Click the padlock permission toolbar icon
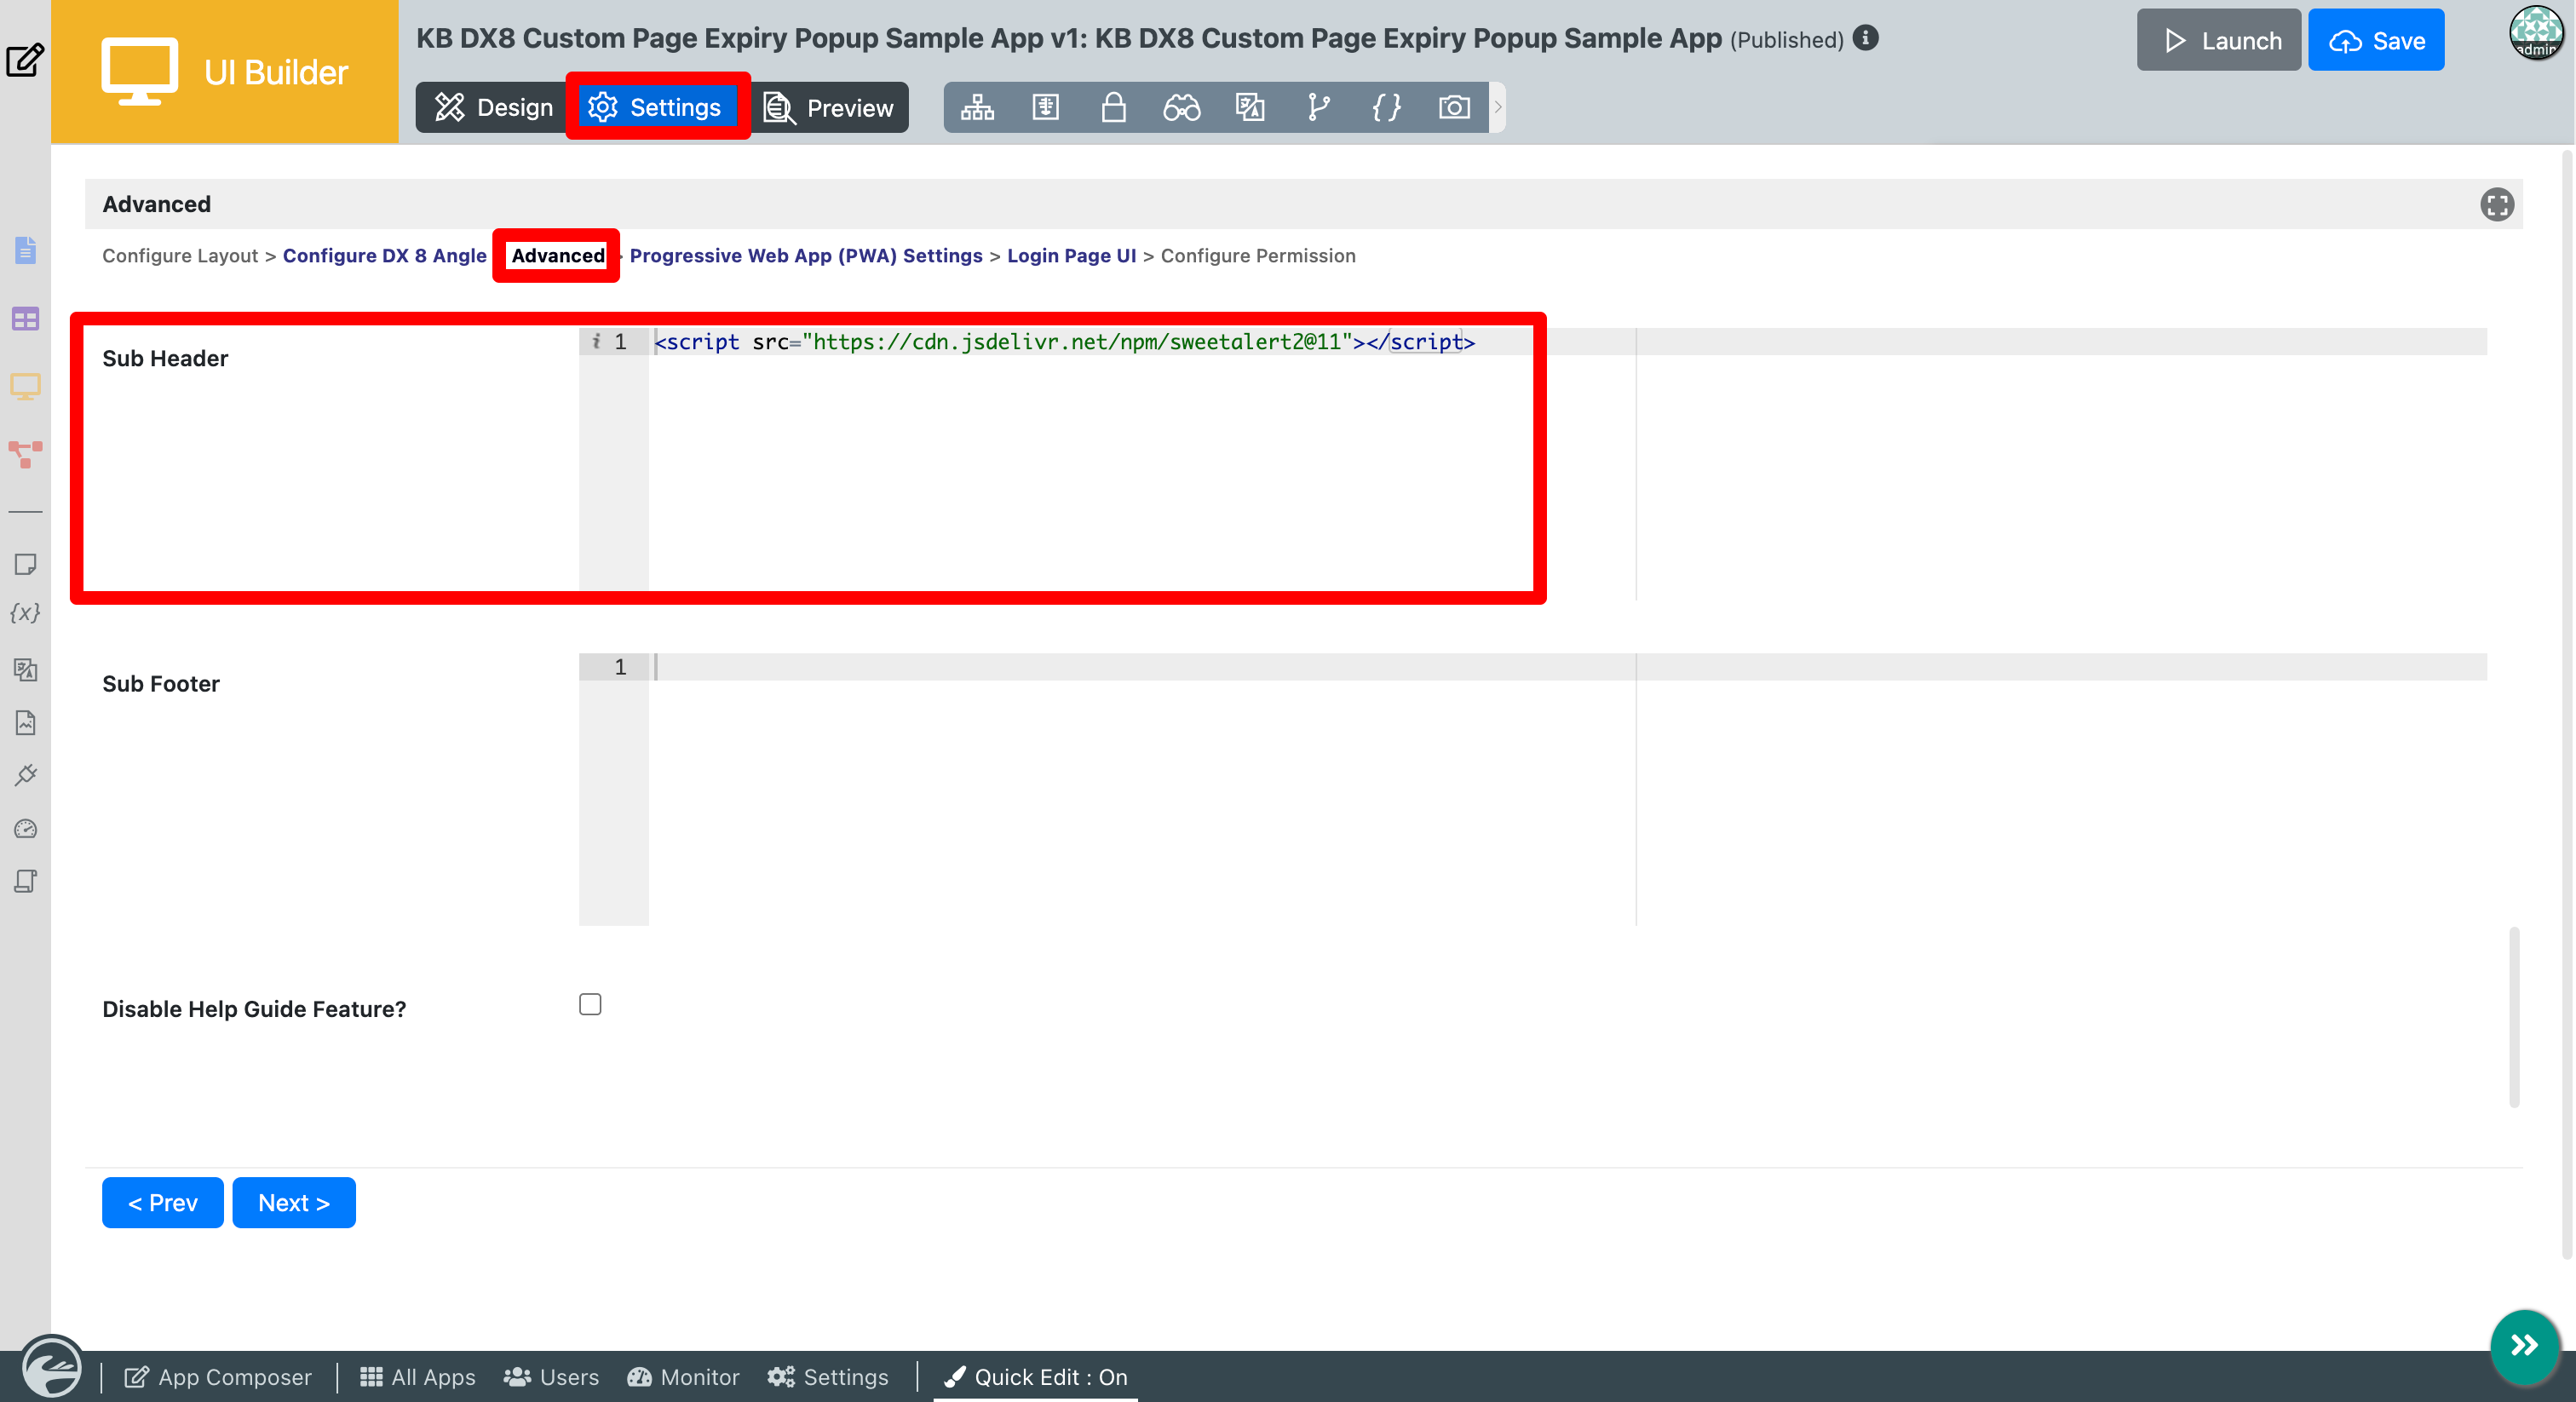Viewport: 2576px width, 1402px height. point(1113,107)
